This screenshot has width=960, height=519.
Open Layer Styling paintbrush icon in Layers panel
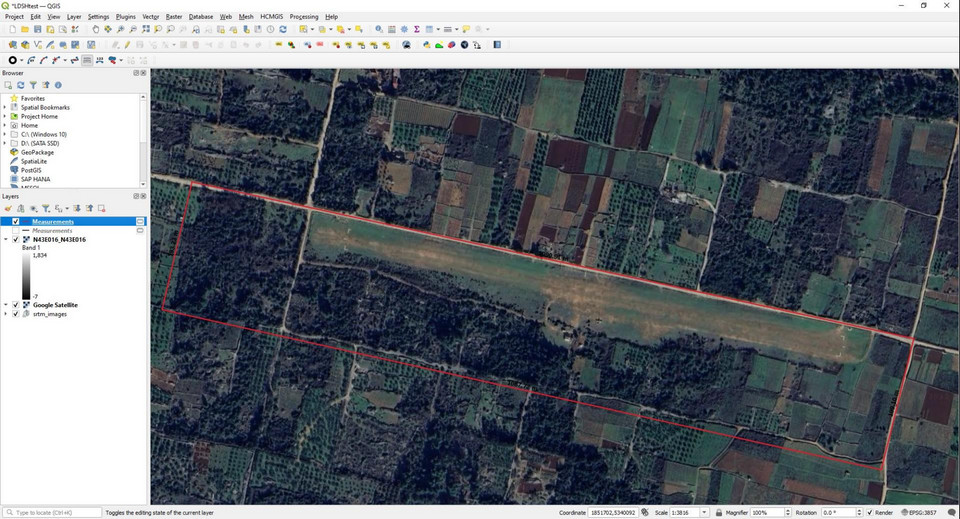click(x=8, y=209)
